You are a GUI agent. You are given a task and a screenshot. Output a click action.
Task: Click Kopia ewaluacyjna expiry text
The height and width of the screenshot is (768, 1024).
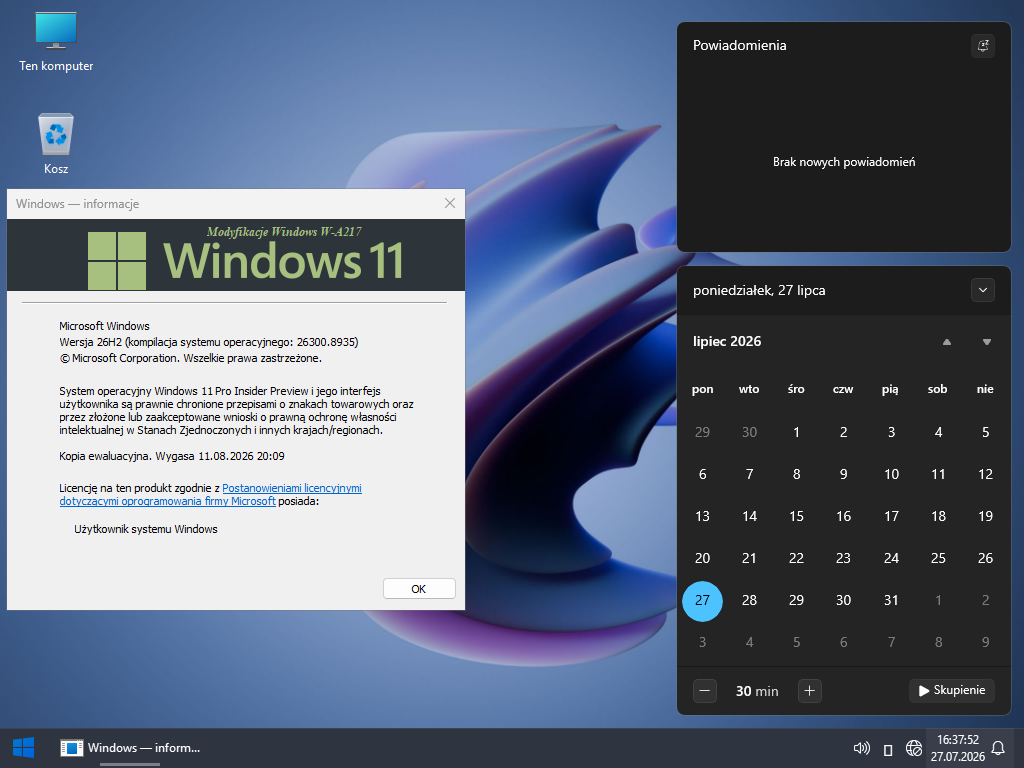pos(172,456)
